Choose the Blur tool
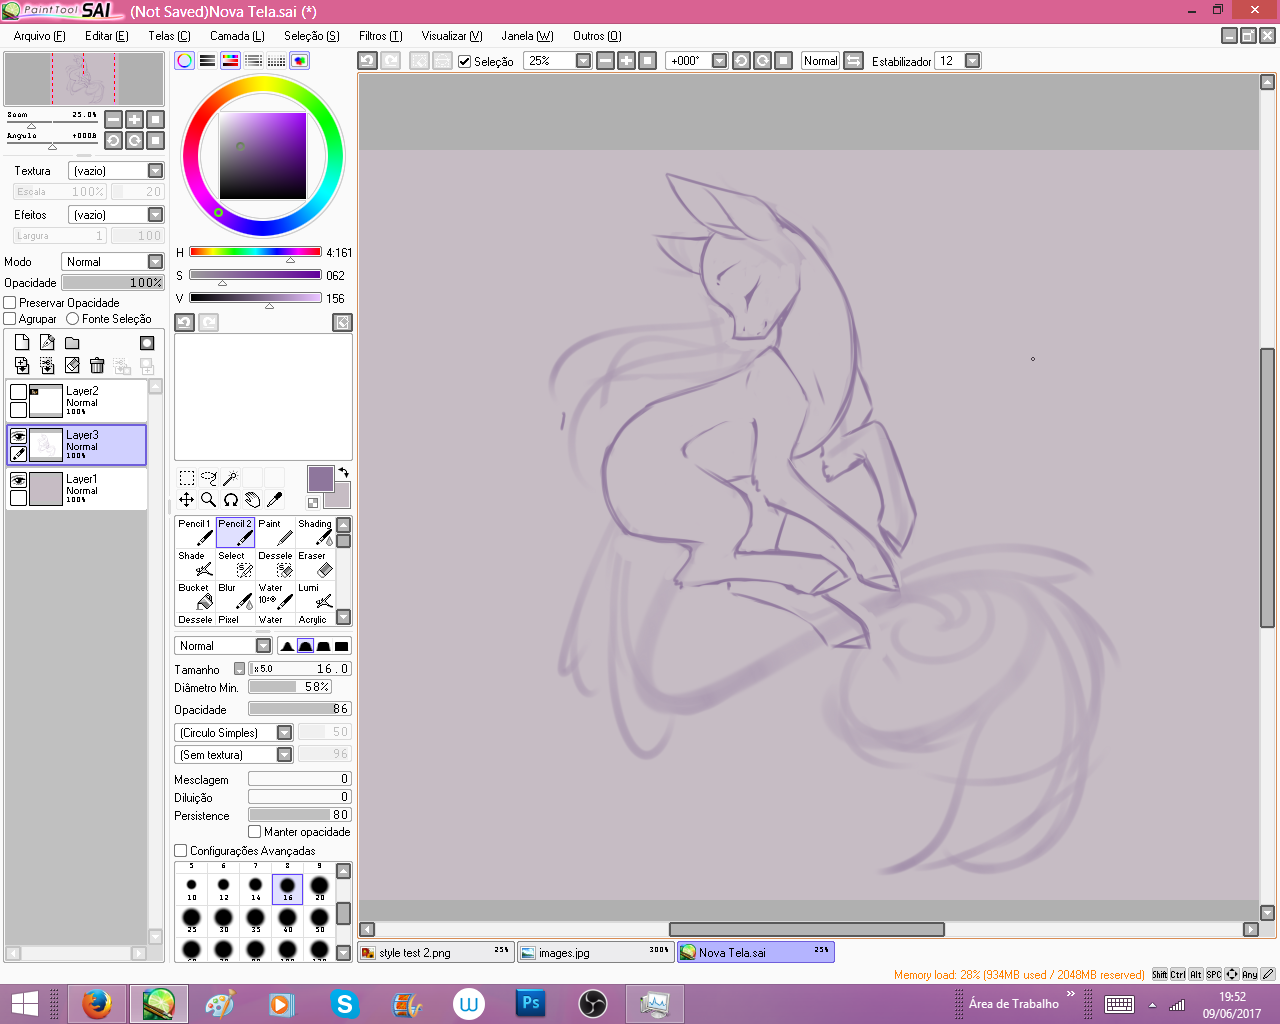Screen dimensions: 1280x1024 point(236,596)
